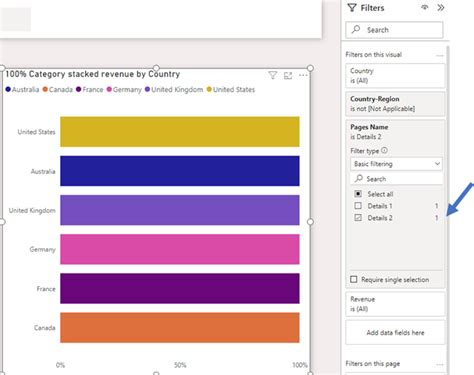Viewport: 474px width, 375px height.
Task: Select the dark blue Australia bar
Action: click(x=180, y=171)
